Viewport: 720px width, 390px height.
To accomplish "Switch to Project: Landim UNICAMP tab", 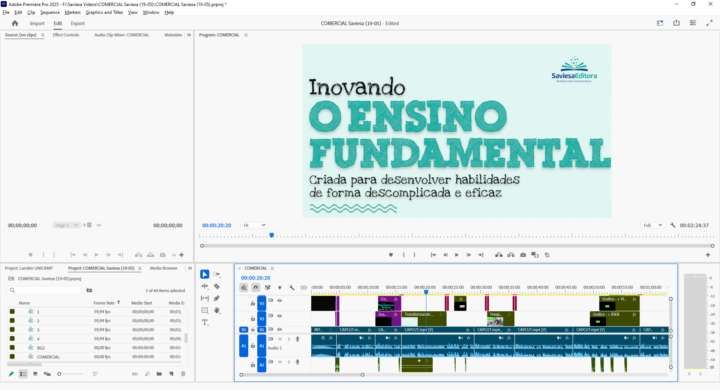I will pos(29,268).
